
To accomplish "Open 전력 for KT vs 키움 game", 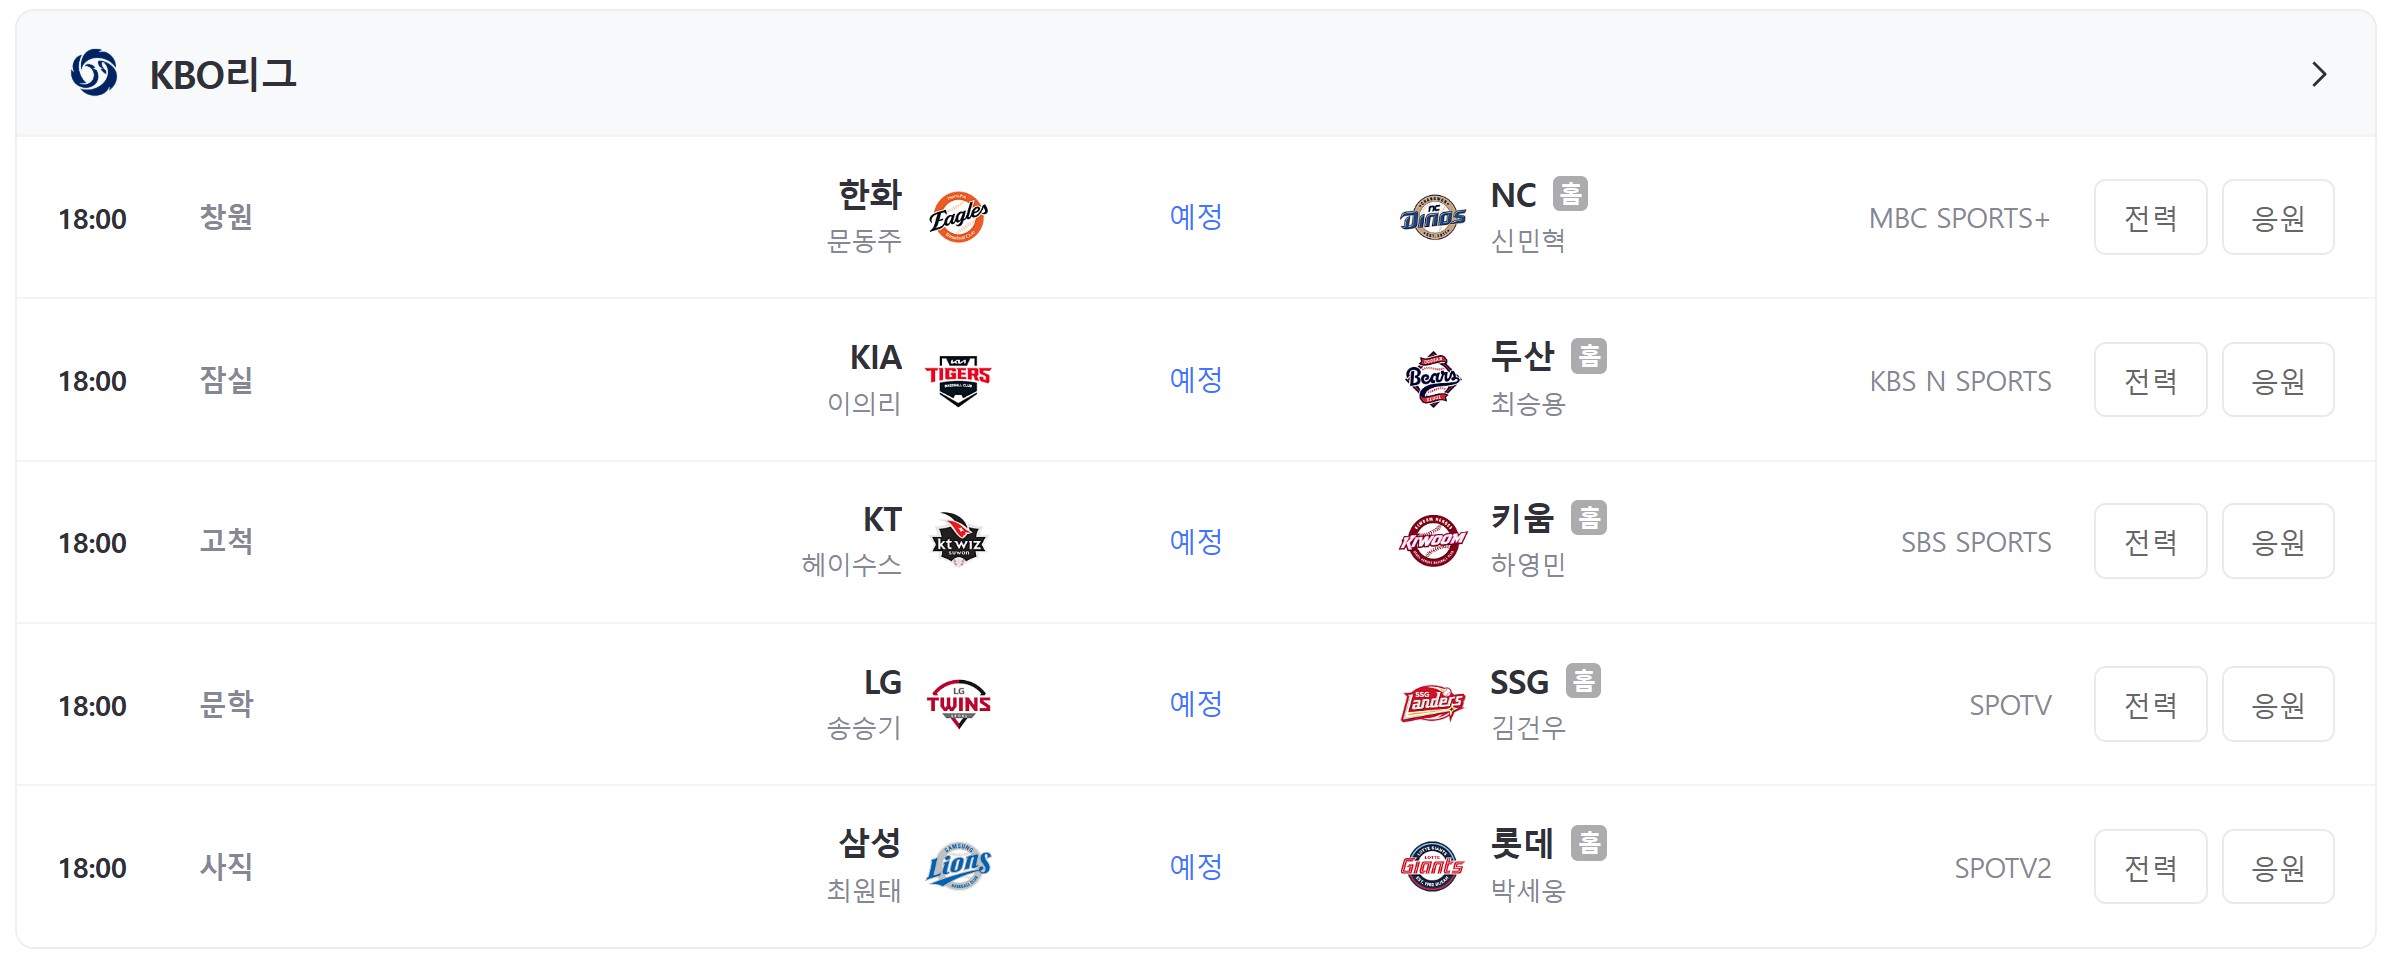I will coord(2150,541).
